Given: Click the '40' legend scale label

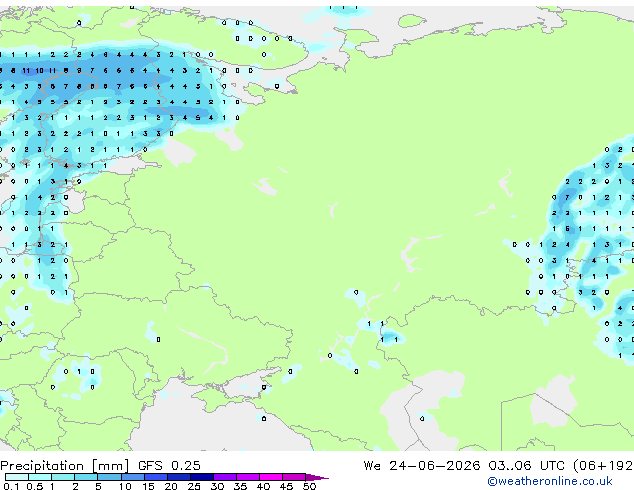Looking at the screenshot, I should 263,486.
